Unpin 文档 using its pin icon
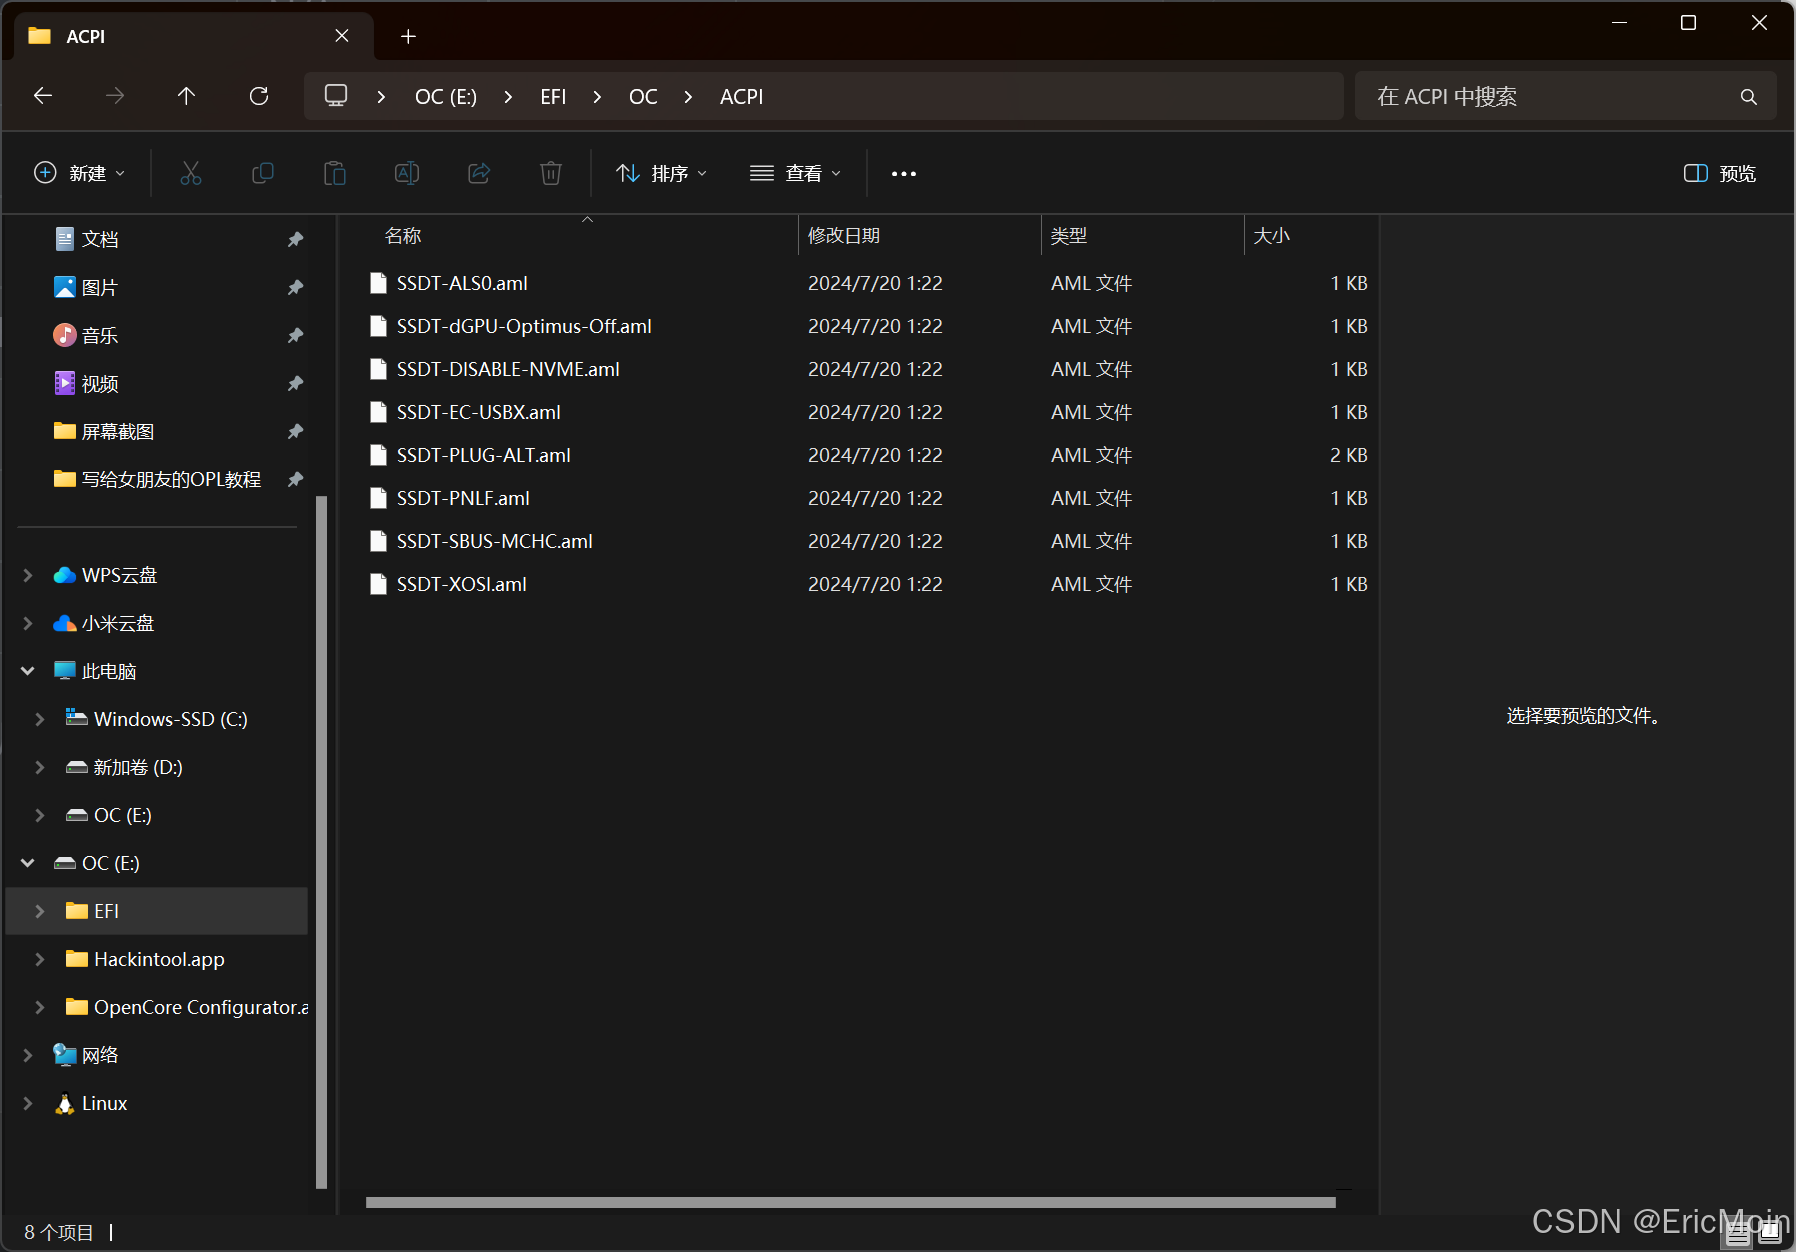 tap(295, 239)
